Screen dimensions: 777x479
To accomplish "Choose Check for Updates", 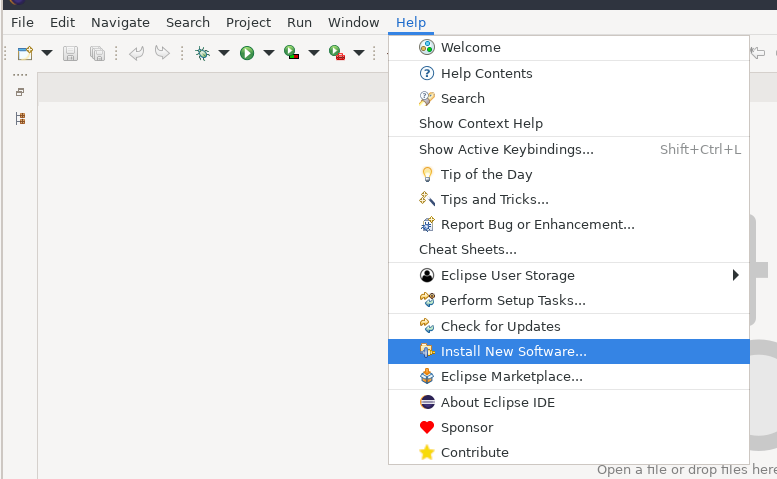I will pos(500,326).
